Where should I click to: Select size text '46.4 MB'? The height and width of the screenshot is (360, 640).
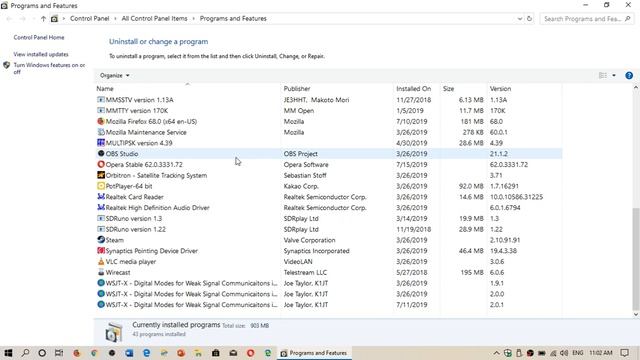pyautogui.click(x=471, y=251)
